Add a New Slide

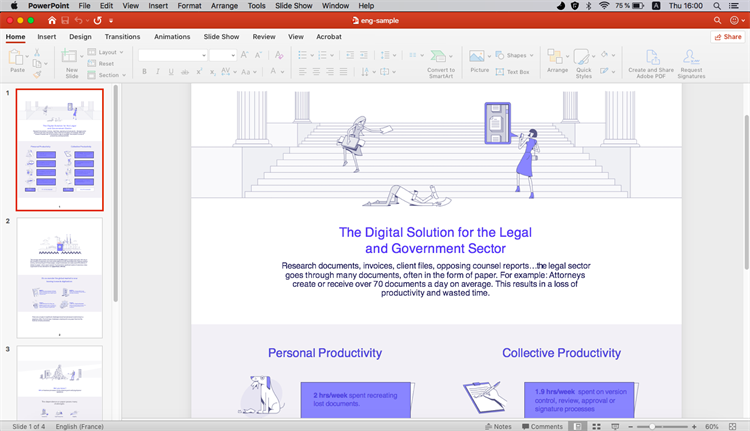[69, 63]
